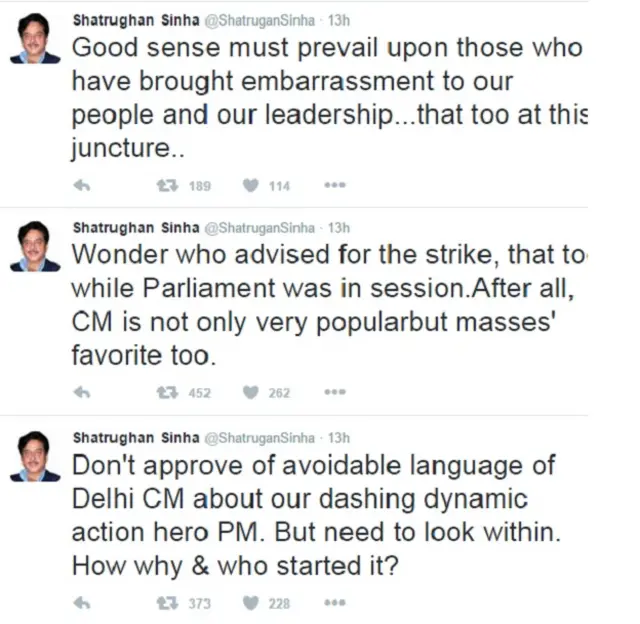
Task: Open more options on the 'Good sense' tweet
Action: click(x=335, y=185)
